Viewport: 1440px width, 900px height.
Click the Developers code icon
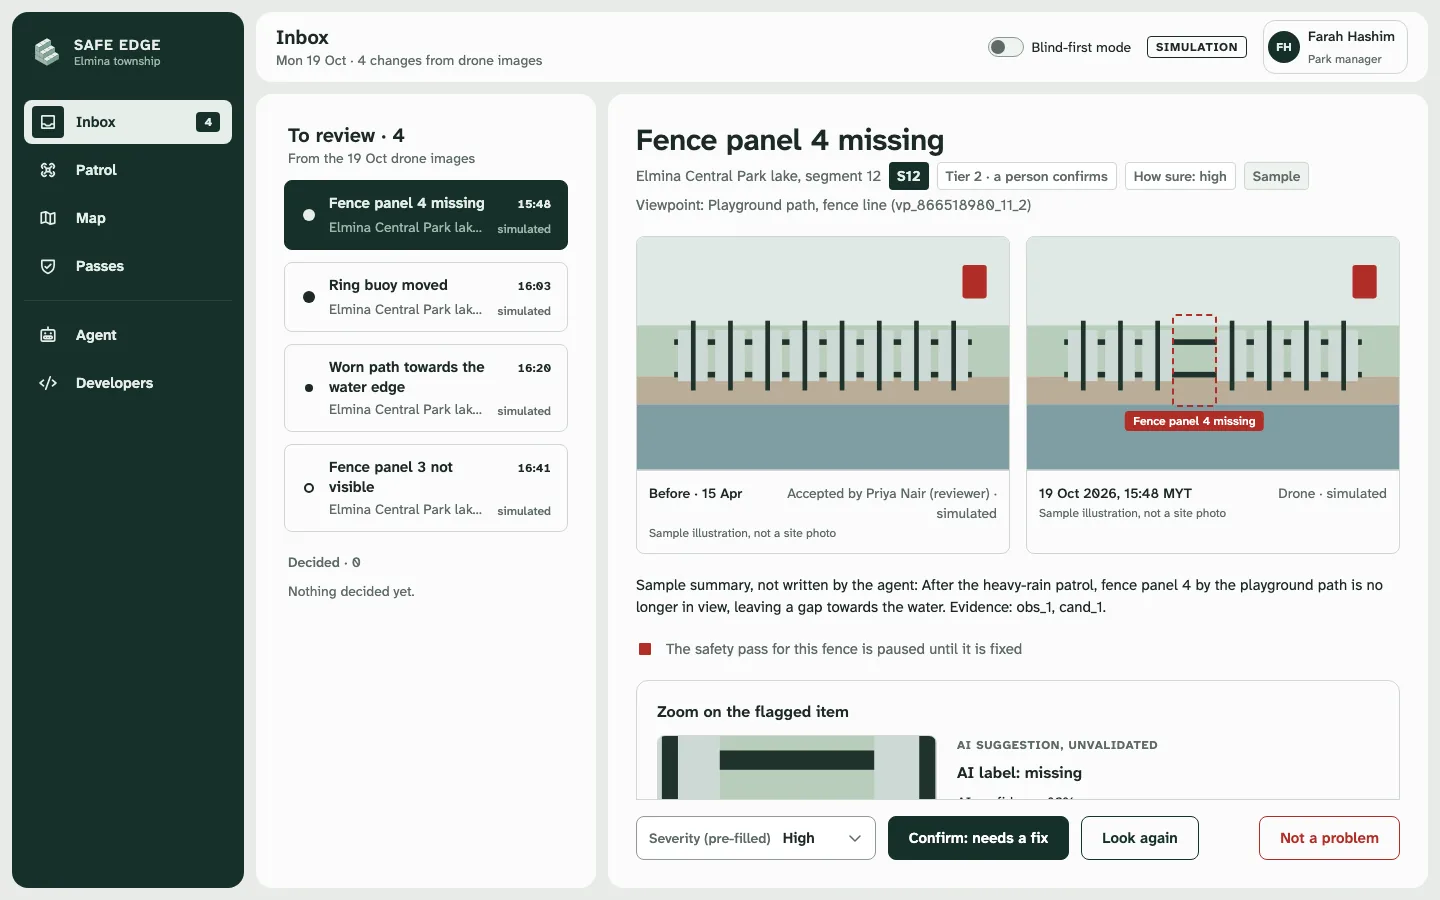[x=48, y=383]
